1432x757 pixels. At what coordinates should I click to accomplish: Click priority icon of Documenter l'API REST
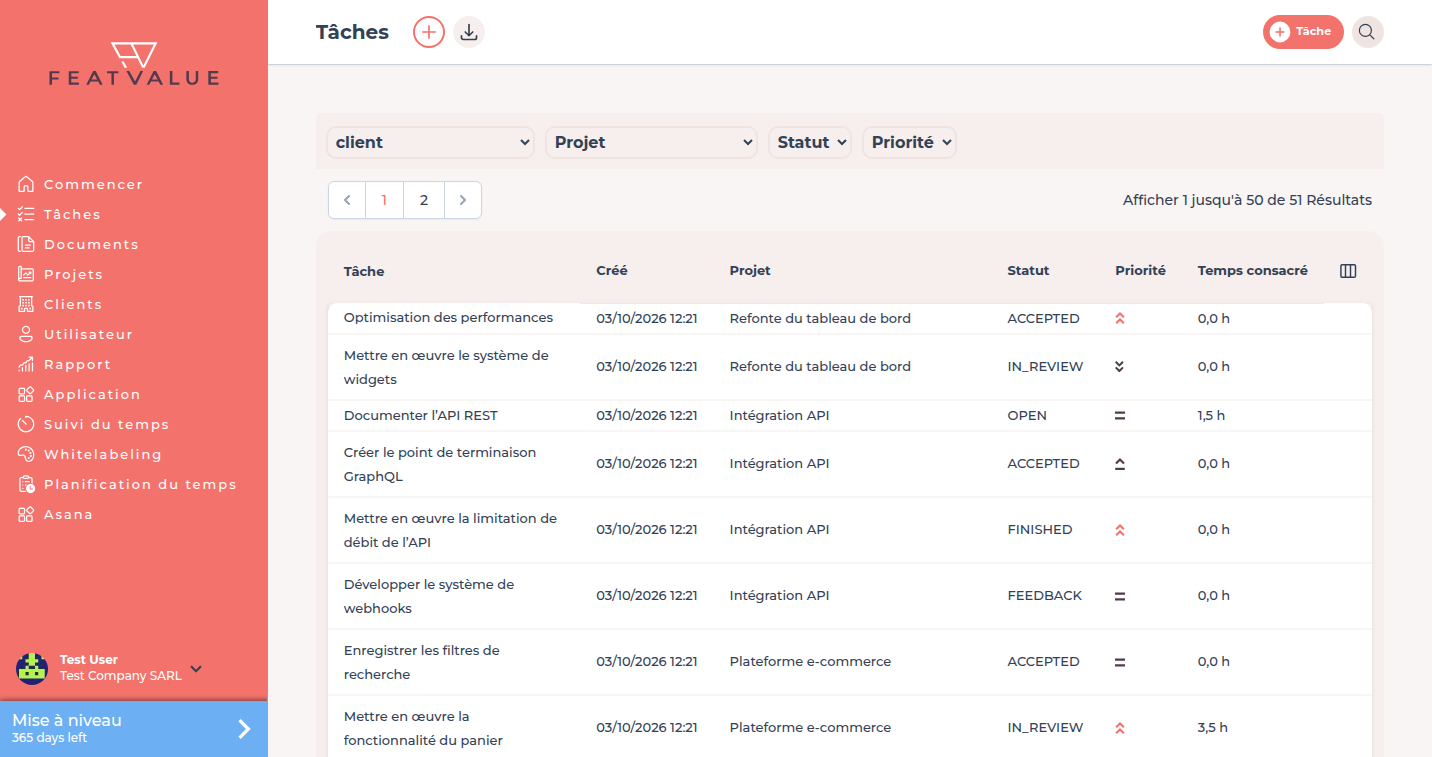click(x=1120, y=416)
